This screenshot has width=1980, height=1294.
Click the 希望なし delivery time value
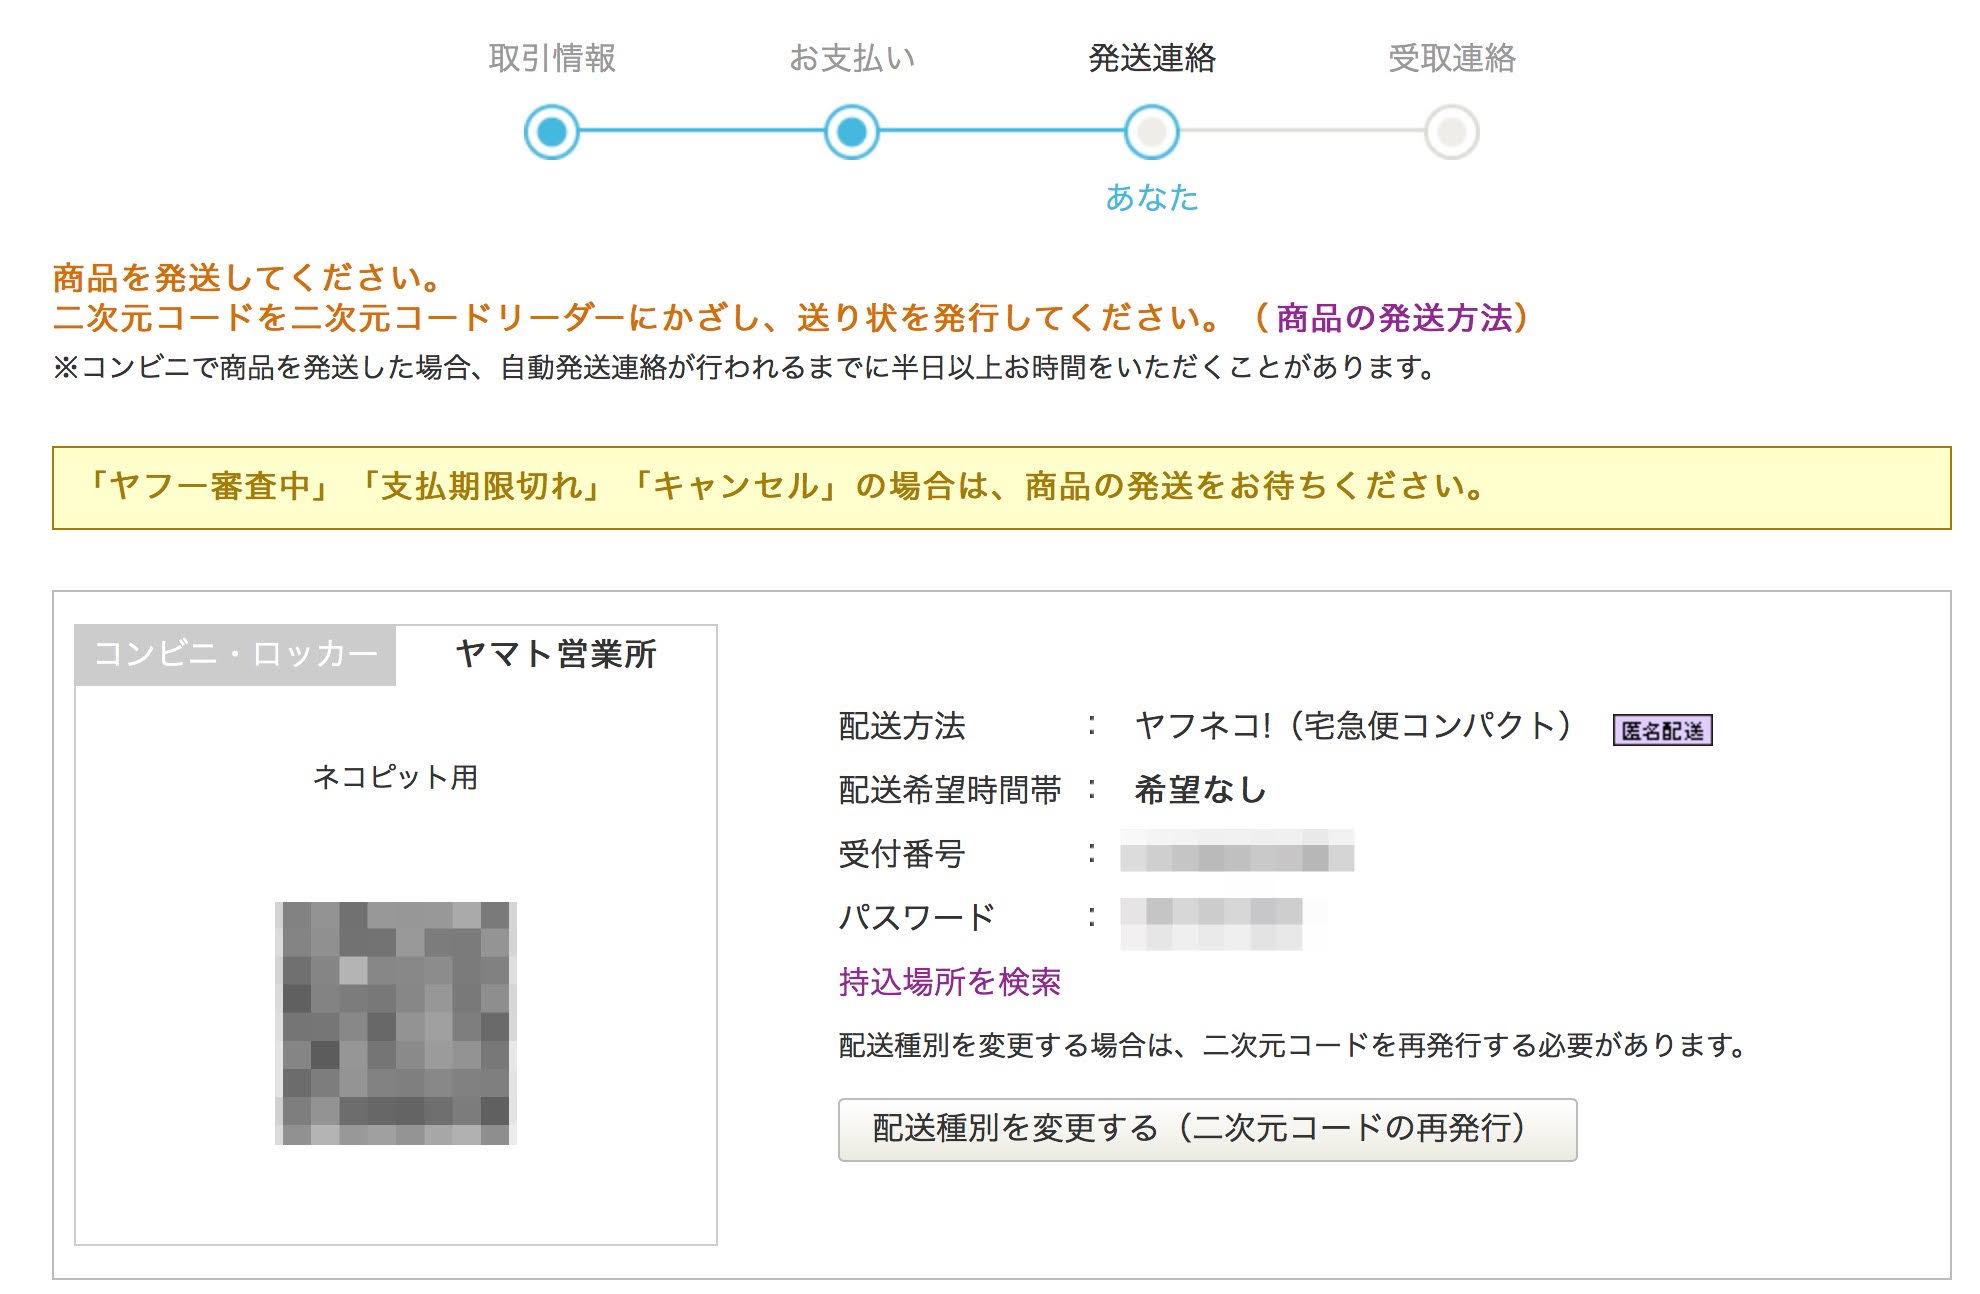[x=1201, y=790]
